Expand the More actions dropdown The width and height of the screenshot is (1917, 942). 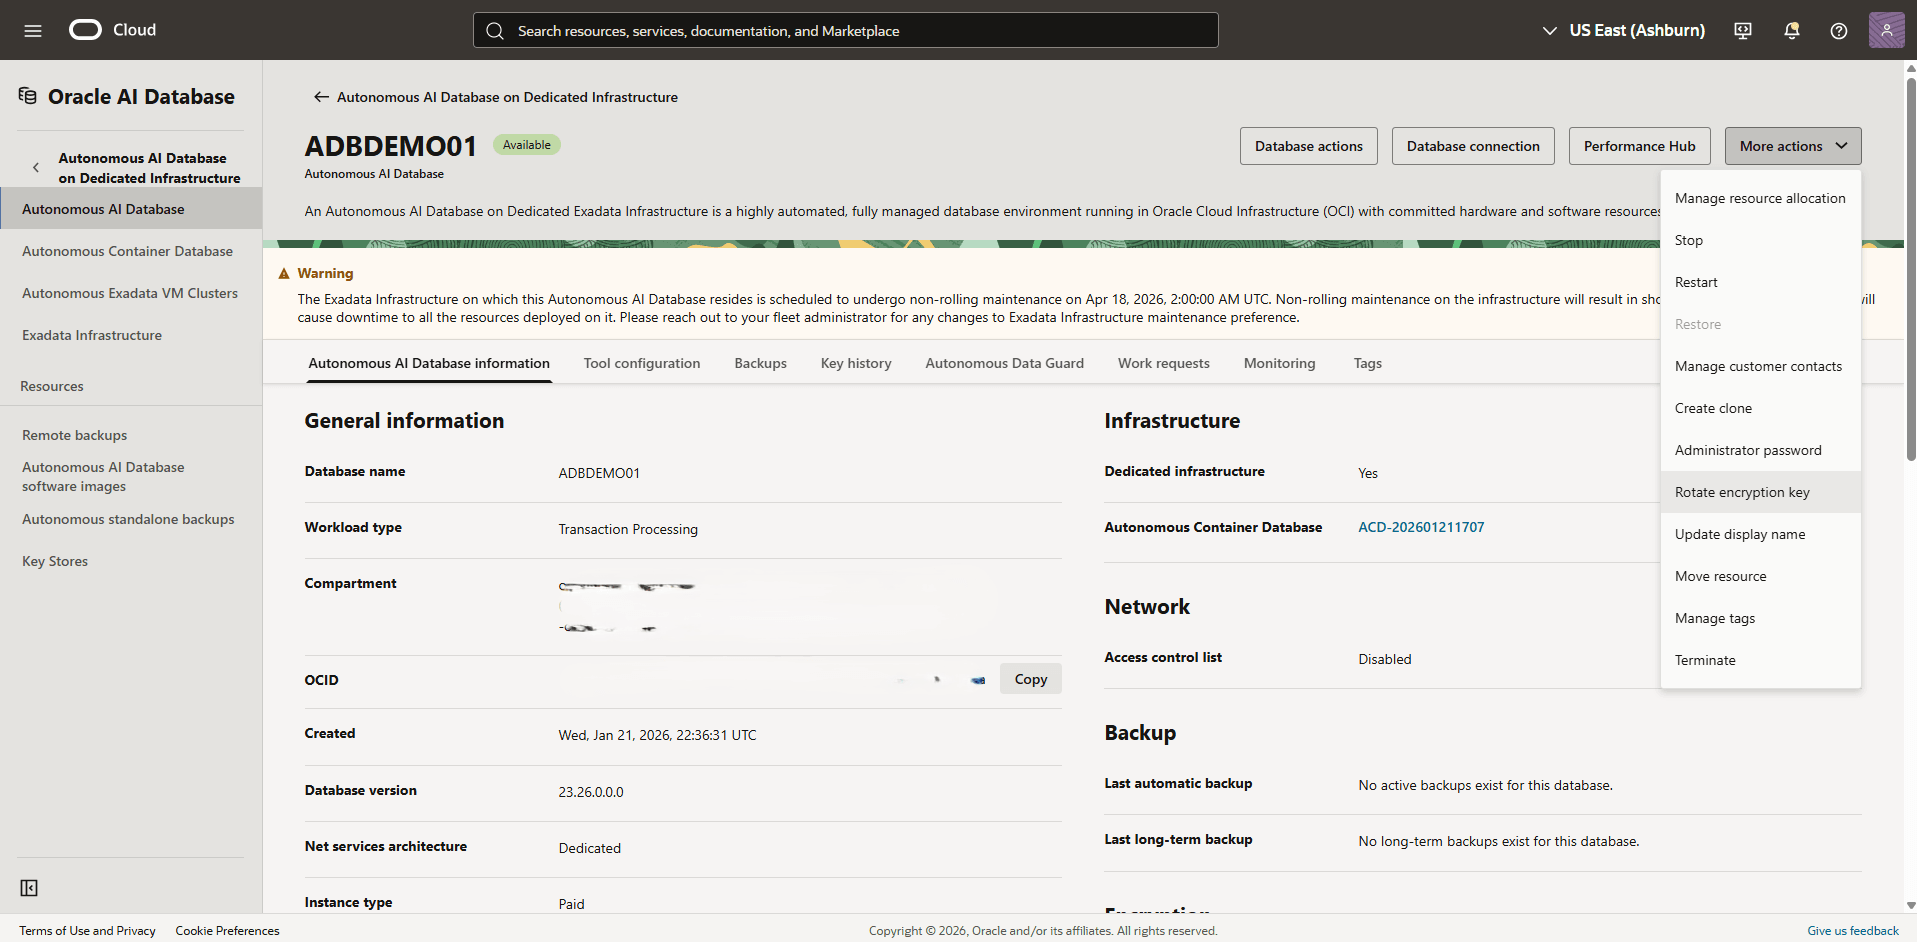tap(1792, 145)
